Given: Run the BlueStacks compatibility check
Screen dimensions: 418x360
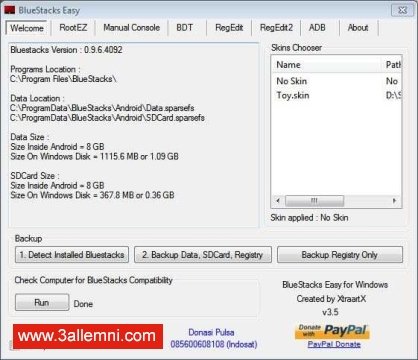Looking at the screenshot, I should point(42,302).
